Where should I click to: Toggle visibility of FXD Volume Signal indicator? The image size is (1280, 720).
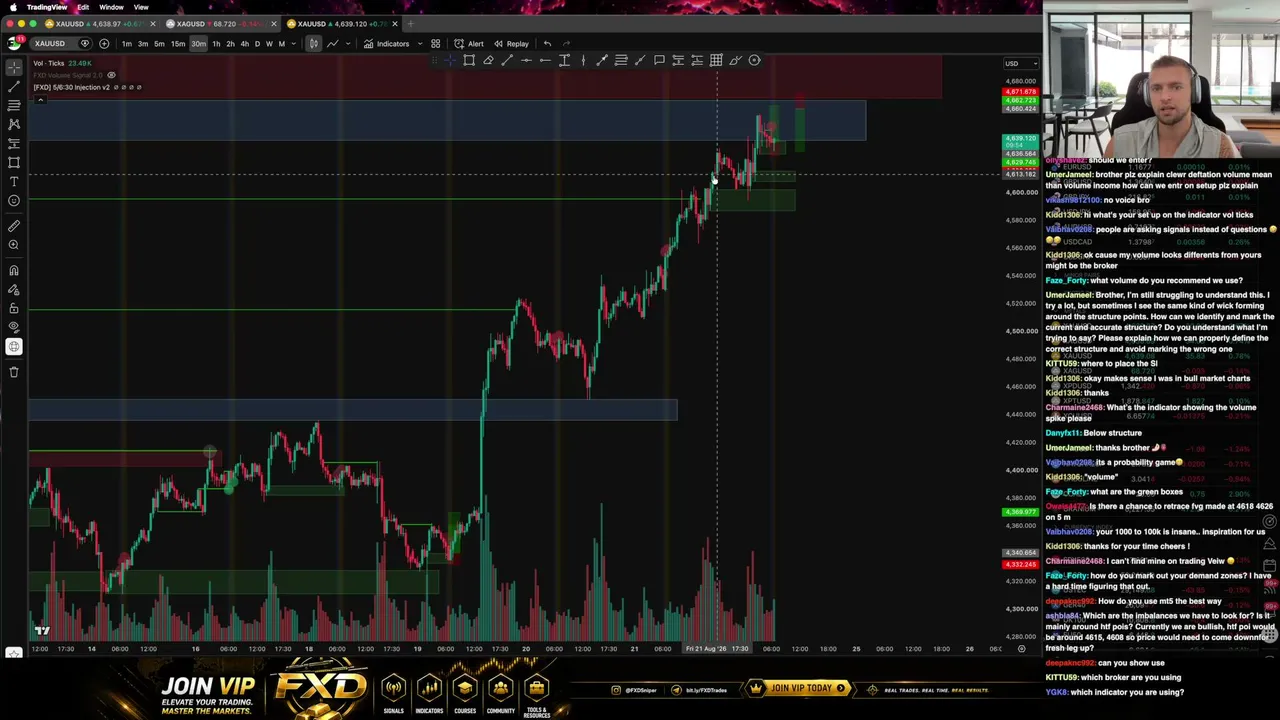(x=111, y=75)
